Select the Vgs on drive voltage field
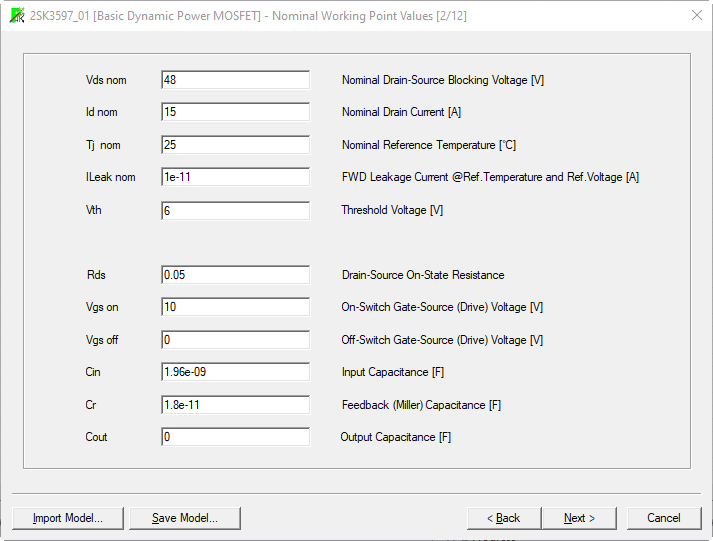 click(235, 307)
